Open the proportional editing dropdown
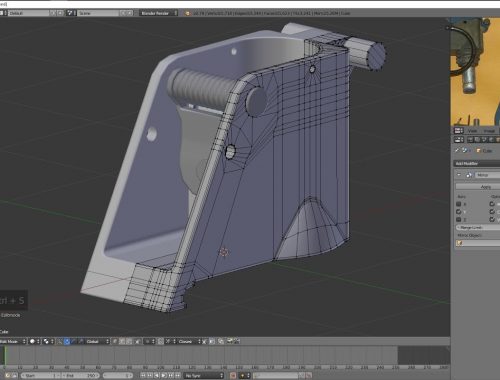500x380 pixels. coord(149,341)
